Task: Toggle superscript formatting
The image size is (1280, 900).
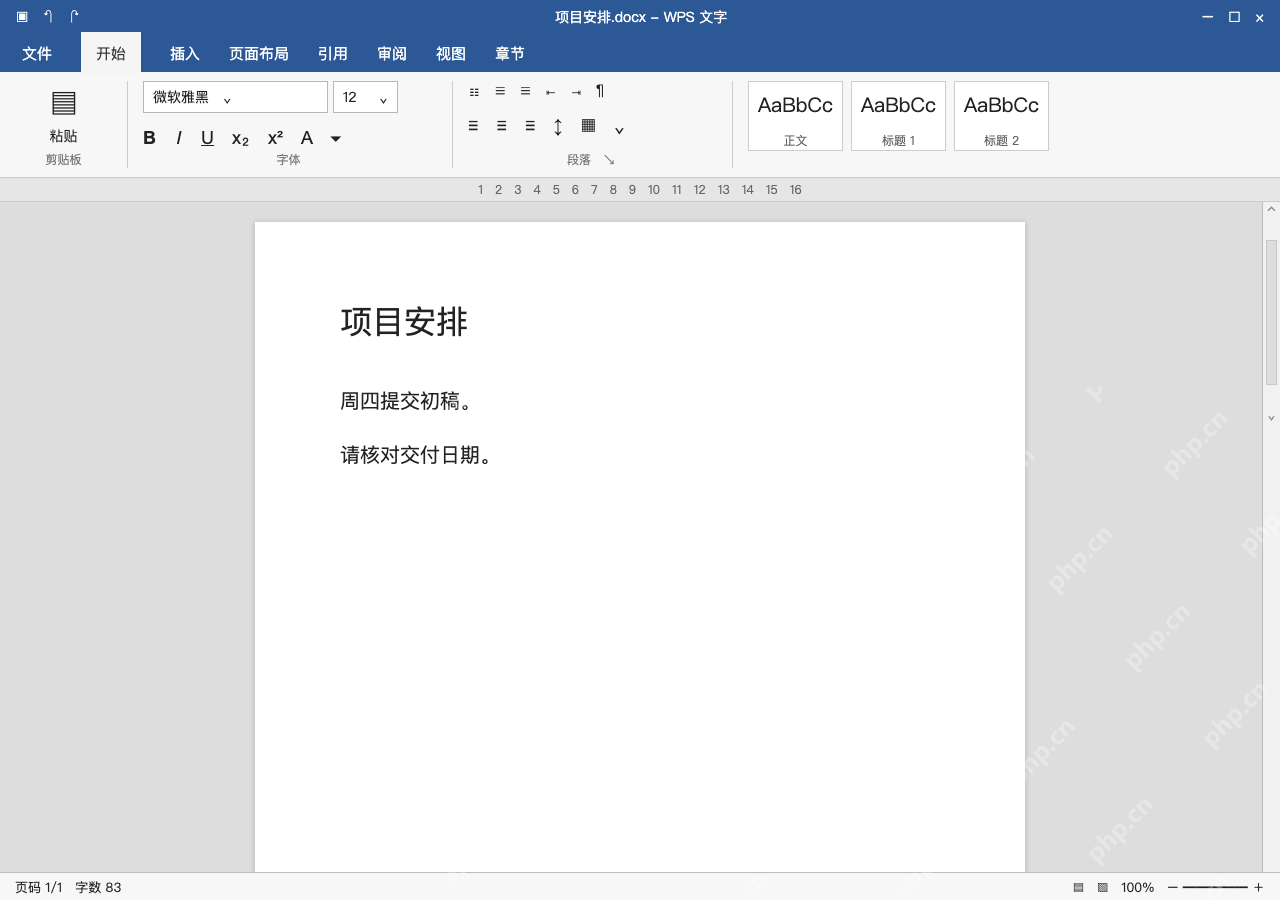Action: pyautogui.click(x=275, y=138)
